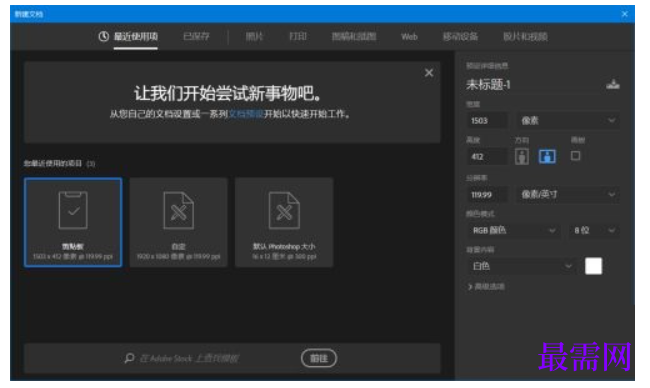650x388 pixels.
Task: Click the save preset icon beside 未标题-1
Action: click(x=613, y=85)
